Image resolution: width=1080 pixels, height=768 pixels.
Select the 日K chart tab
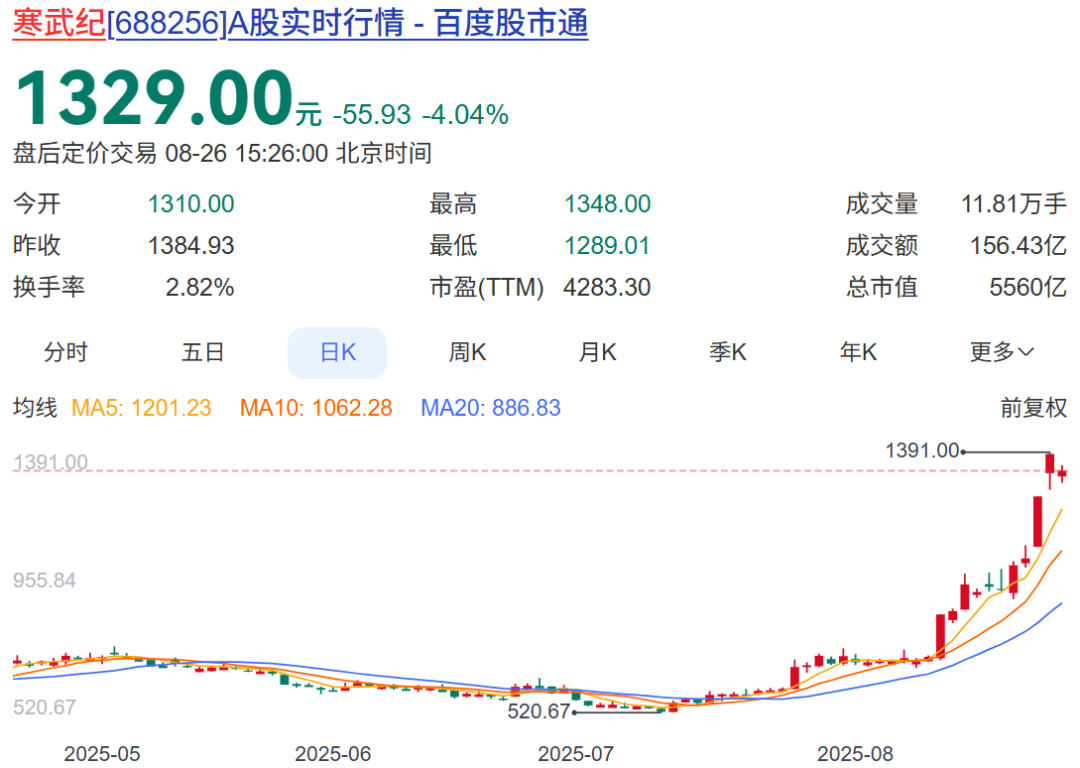pos(338,353)
